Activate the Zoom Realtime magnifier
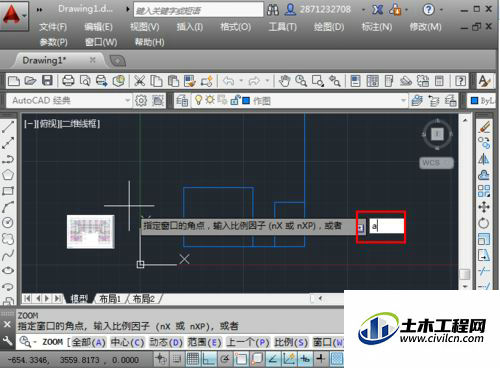The width and height of the screenshot is (500, 368). tap(301, 81)
